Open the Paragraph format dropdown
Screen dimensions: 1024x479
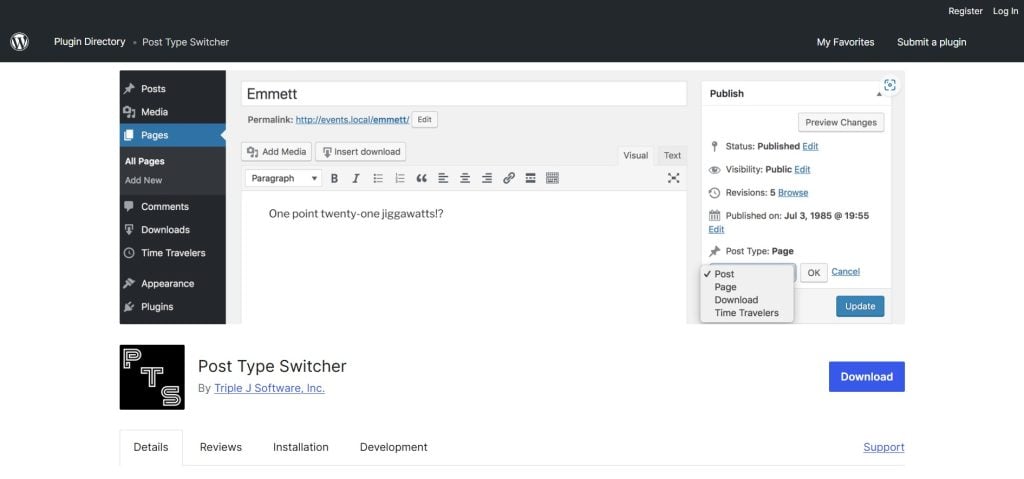284,178
